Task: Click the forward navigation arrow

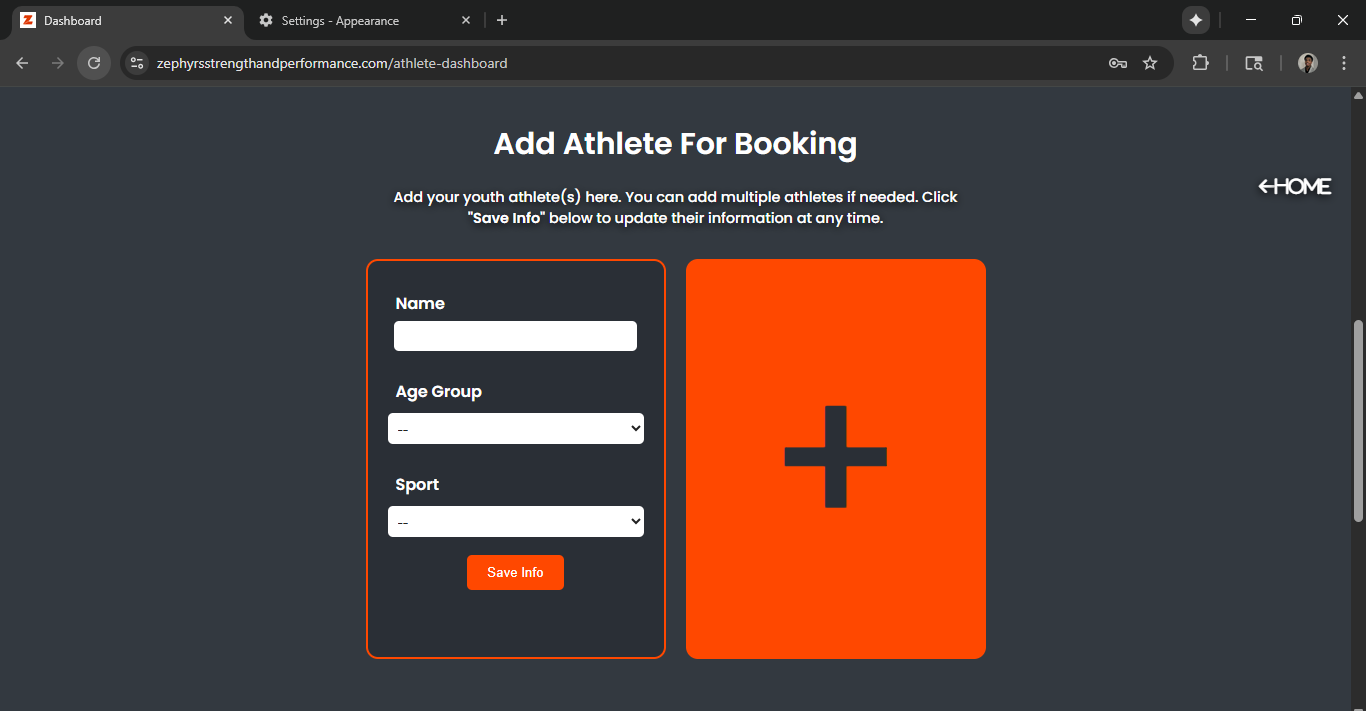Action: pyautogui.click(x=57, y=62)
